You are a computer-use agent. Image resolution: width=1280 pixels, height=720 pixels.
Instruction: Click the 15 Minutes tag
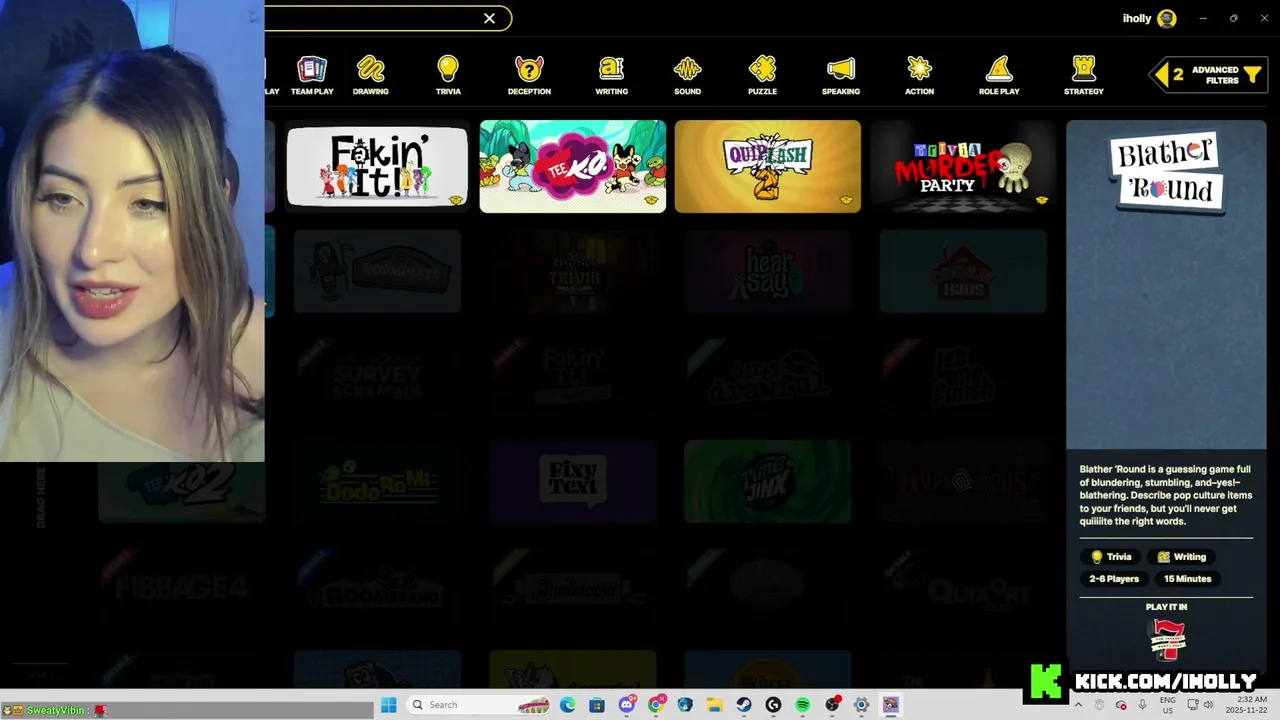[x=1187, y=579]
